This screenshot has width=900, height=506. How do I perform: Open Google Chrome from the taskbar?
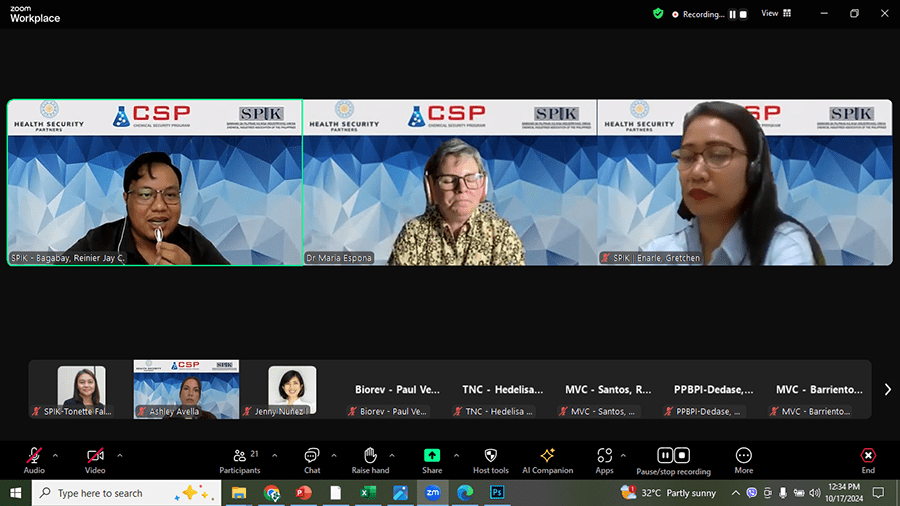coord(271,493)
